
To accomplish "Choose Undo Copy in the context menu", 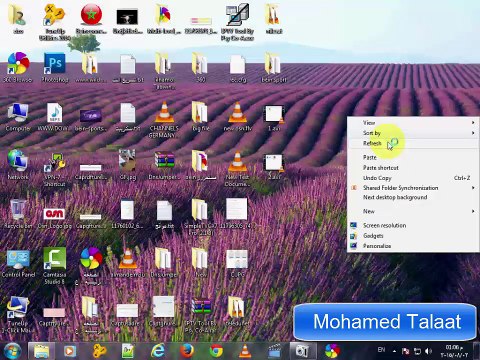I will click(x=413, y=178).
